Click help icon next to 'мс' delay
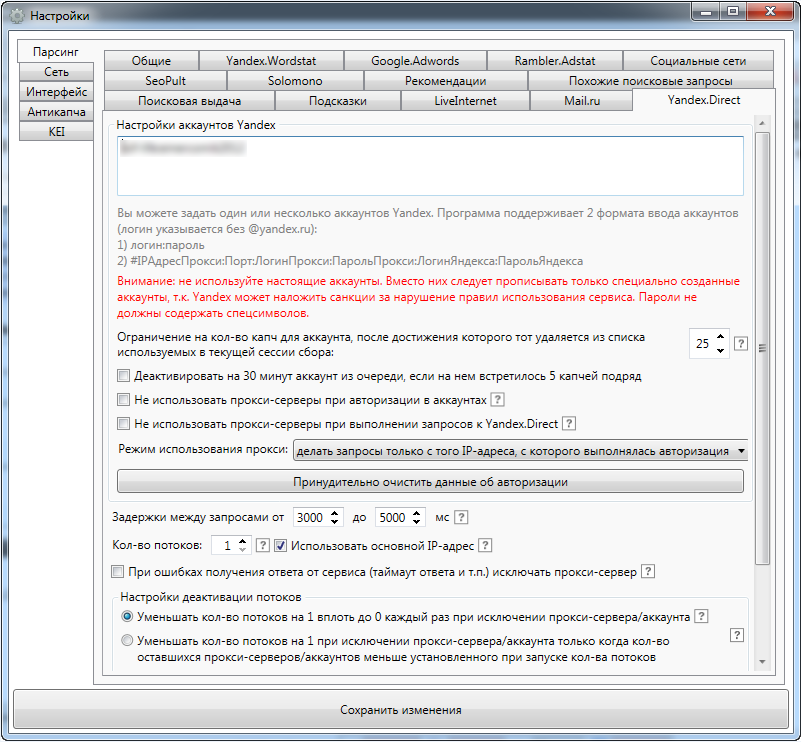 pos(461,517)
